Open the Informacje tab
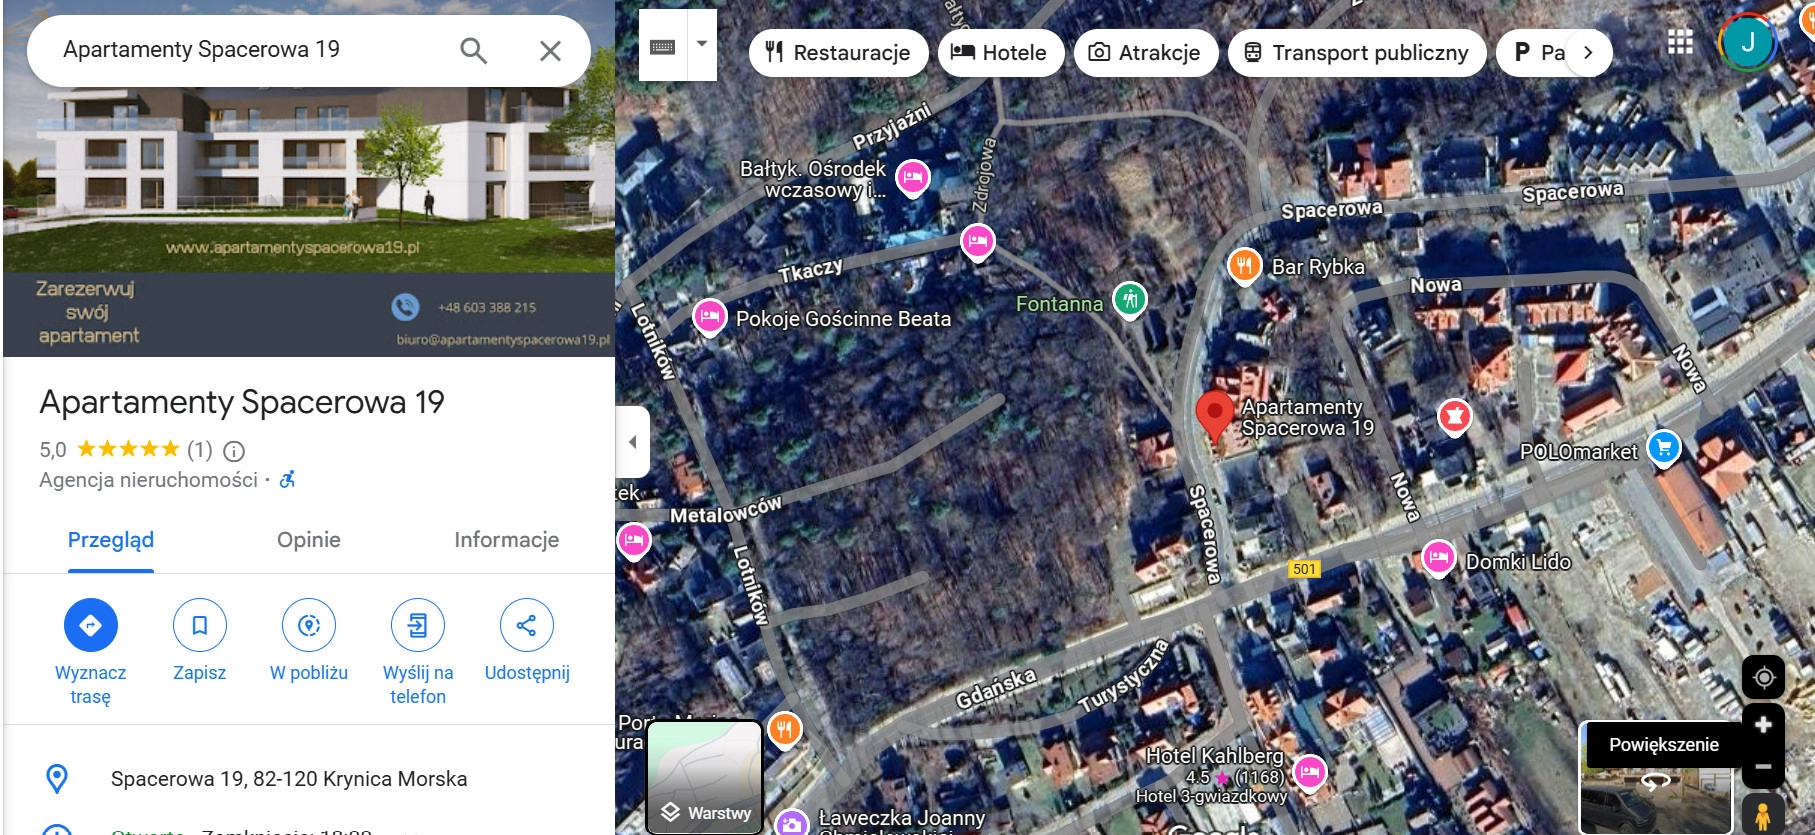The width and height of the screenshot is (1815, 835). (x=506, y=540)
